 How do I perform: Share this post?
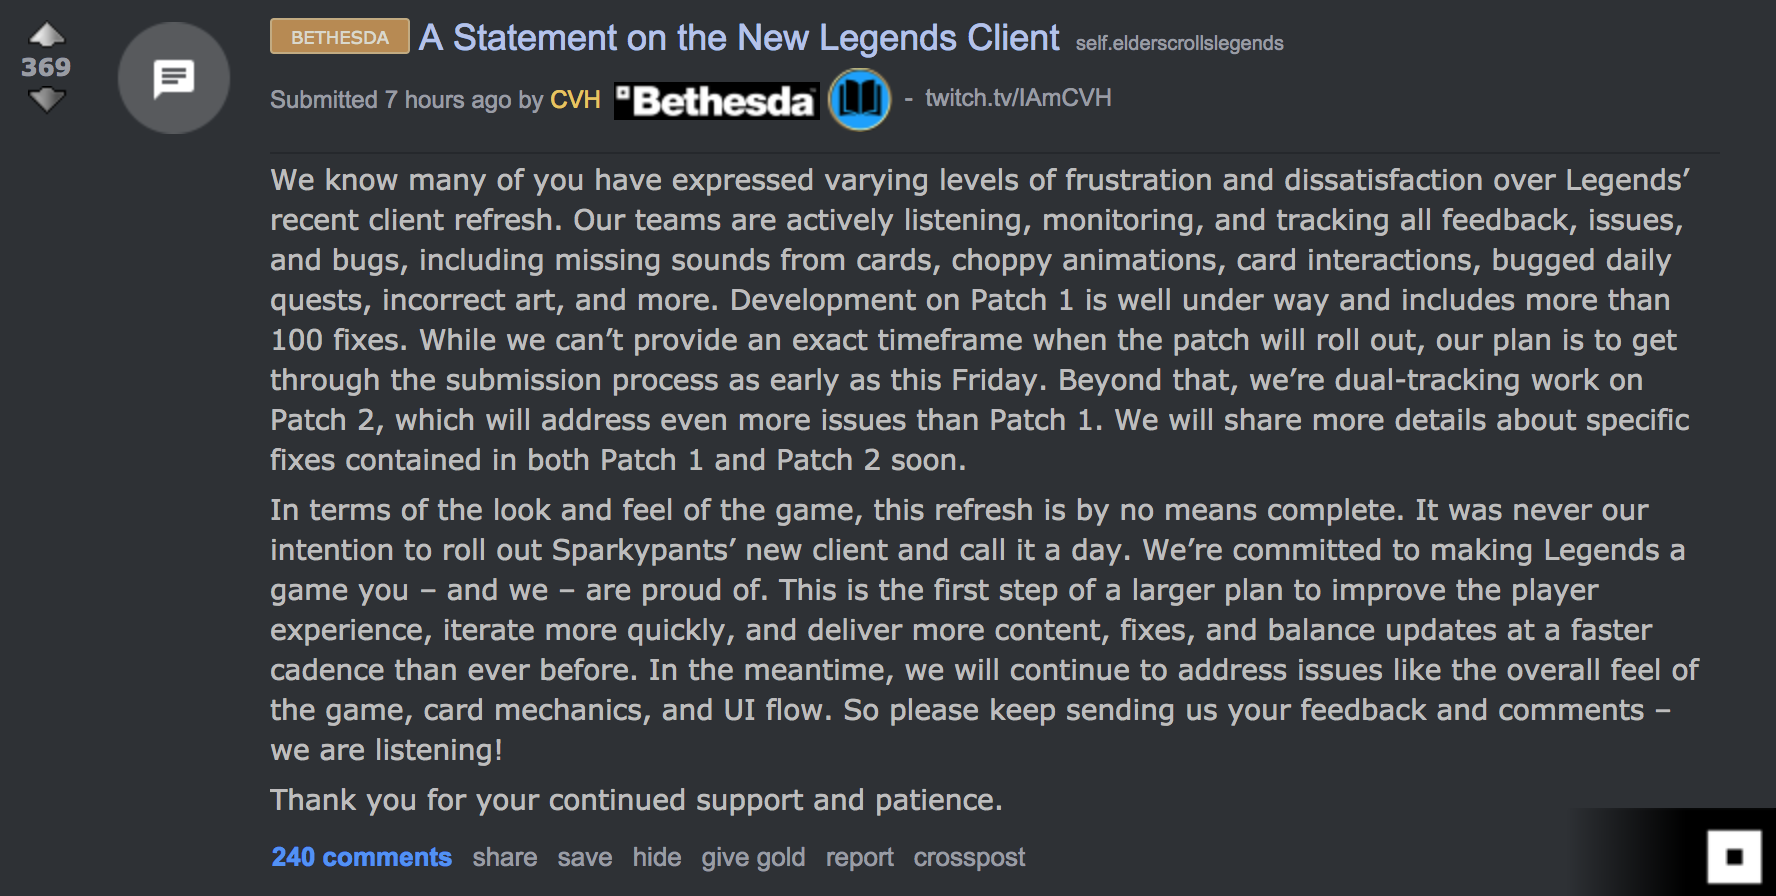505,857
